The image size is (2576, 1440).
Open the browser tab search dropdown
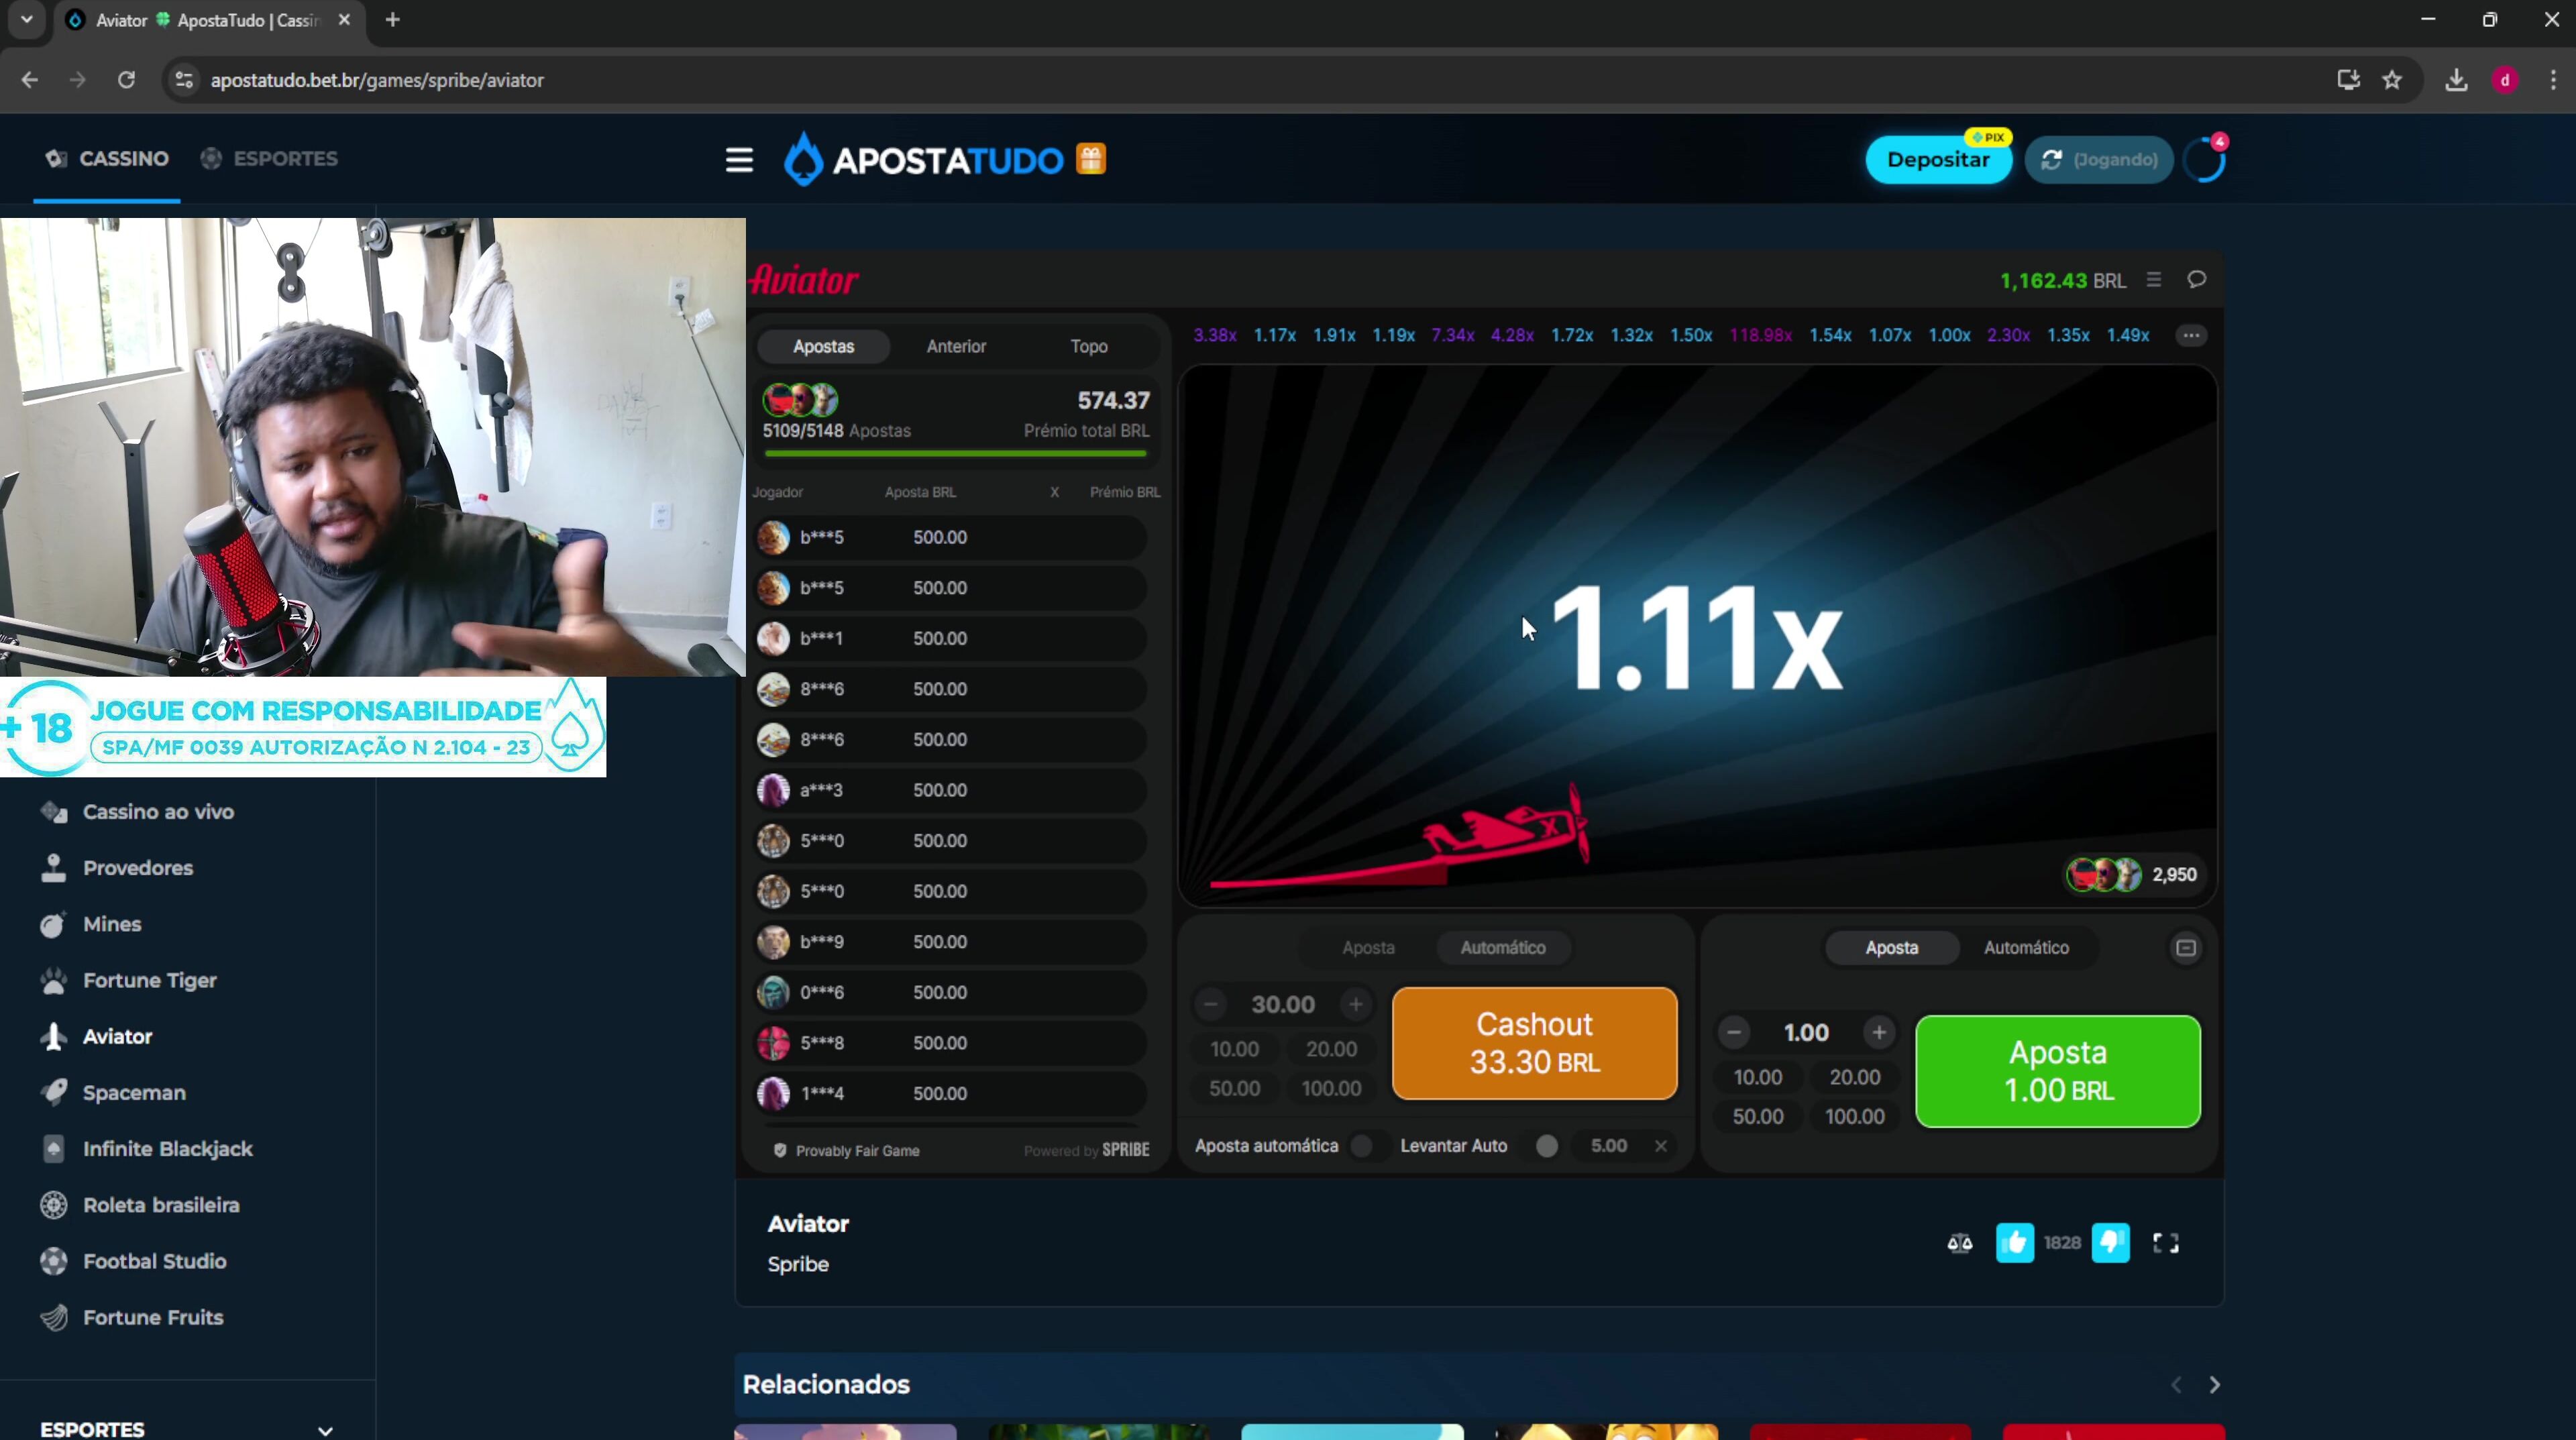point(27,20)
